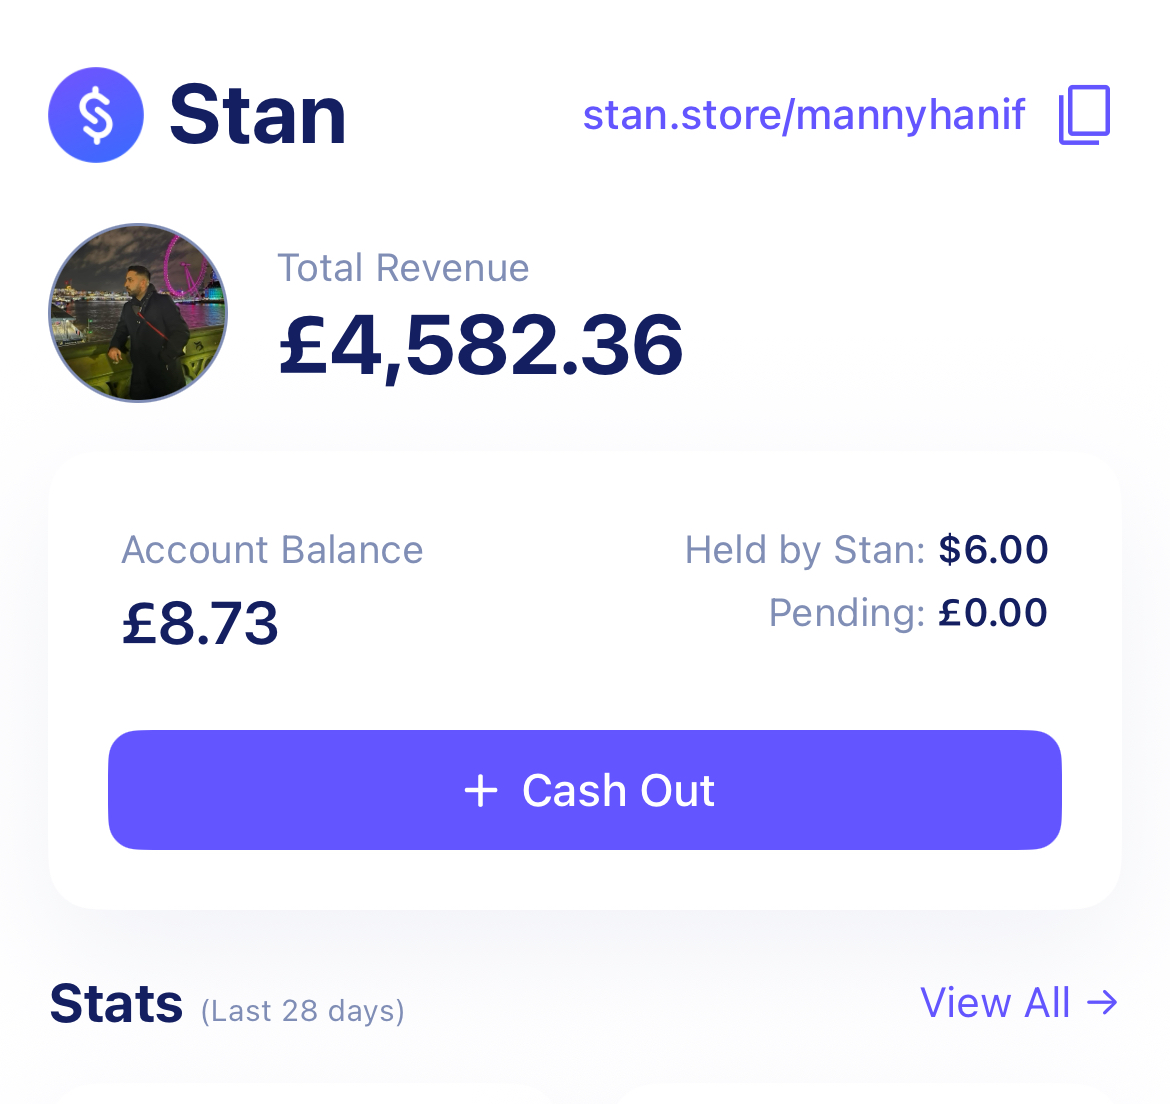Copy the store link using the copy icon
The height and width of the screenshot is (1104, 1170).
click(1084, 115)
